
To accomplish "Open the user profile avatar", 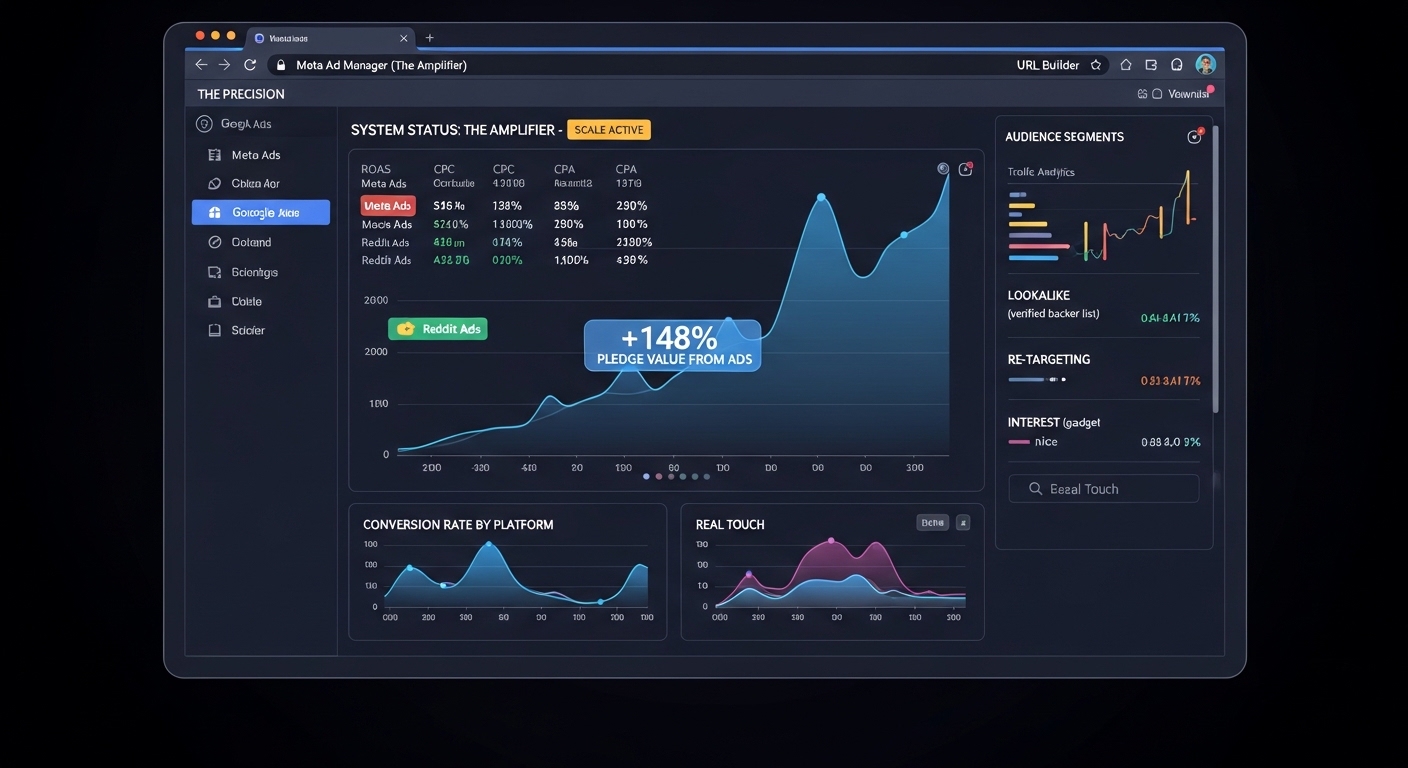I will point(1205,64).
